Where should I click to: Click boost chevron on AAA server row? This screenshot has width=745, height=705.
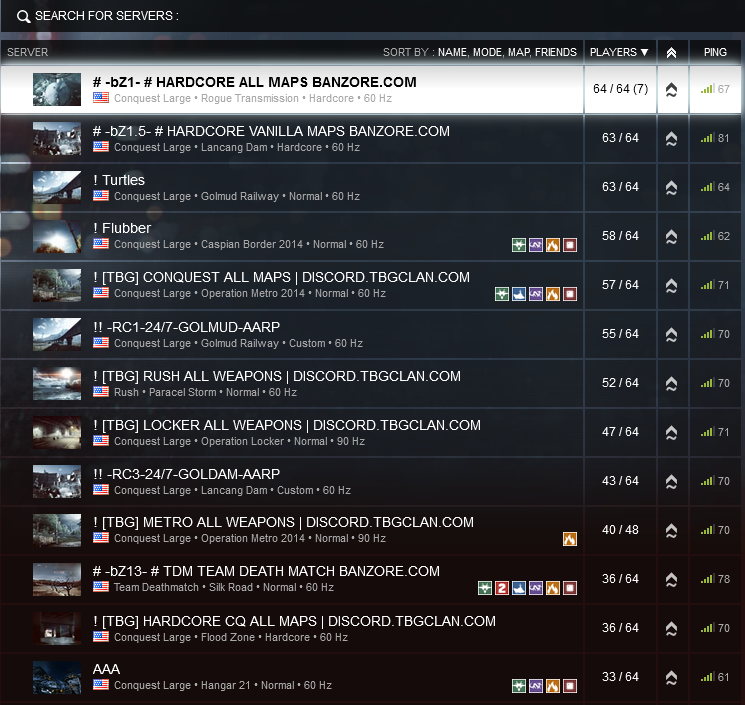[x=671, y=677]
